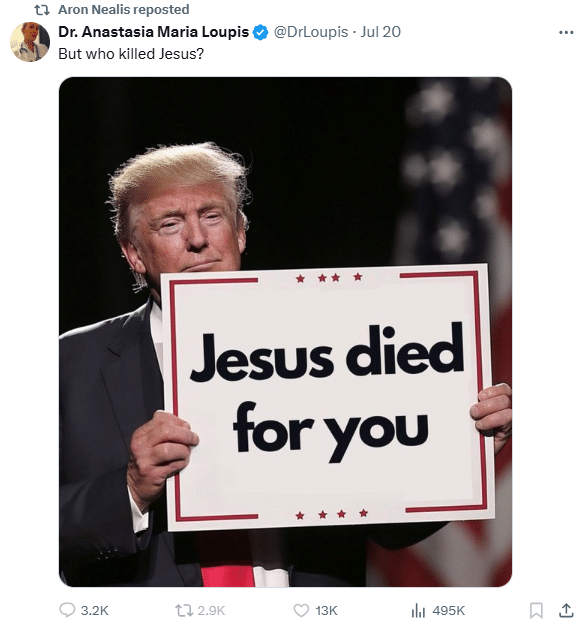Open the author's profile avatar picture

[30, 42]
